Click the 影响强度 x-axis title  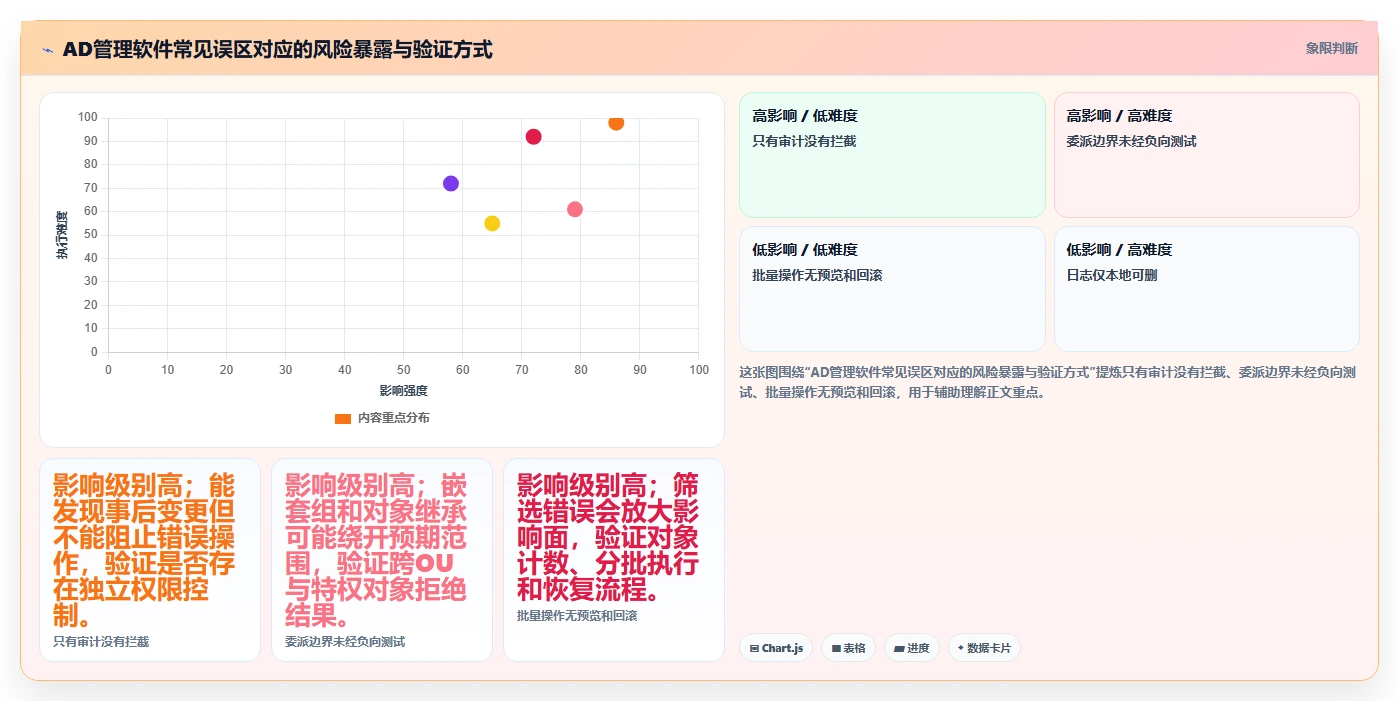tap(403, 390)
